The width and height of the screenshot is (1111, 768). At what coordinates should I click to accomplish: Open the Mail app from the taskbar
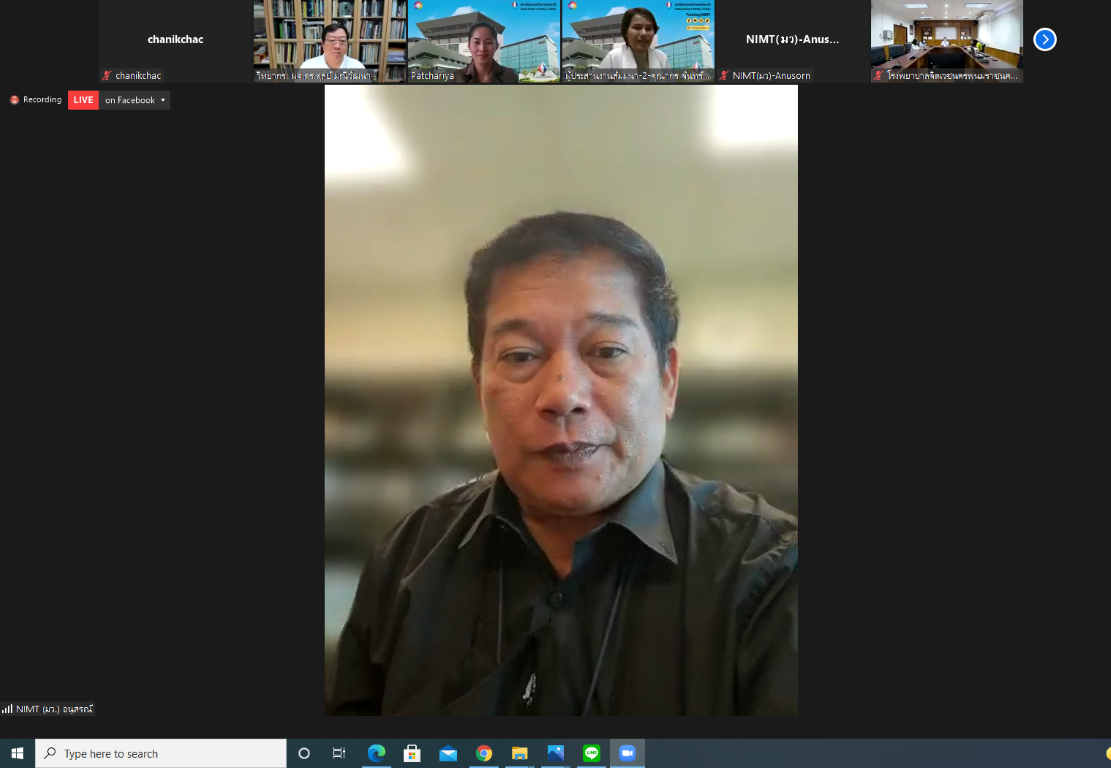pos(447,753)
